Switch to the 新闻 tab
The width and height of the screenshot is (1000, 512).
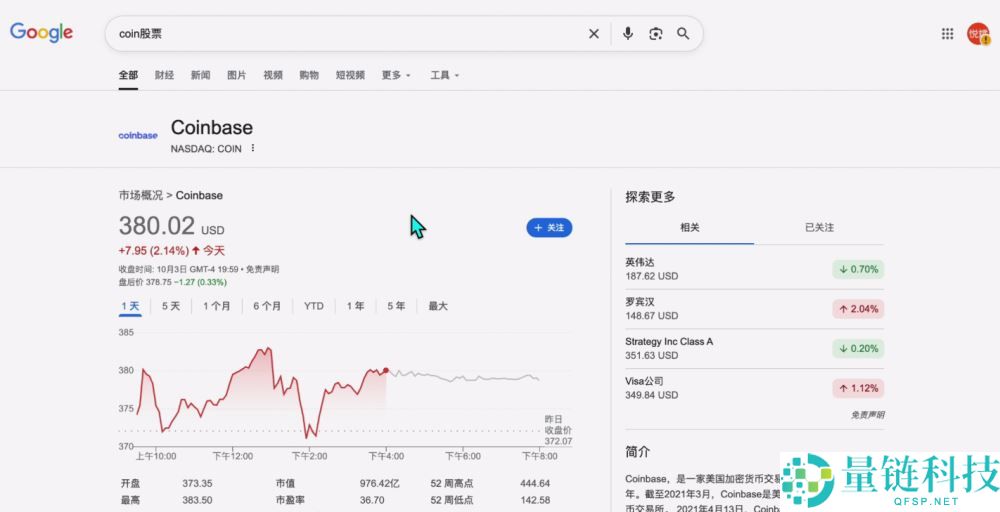(x=200, y=75)
